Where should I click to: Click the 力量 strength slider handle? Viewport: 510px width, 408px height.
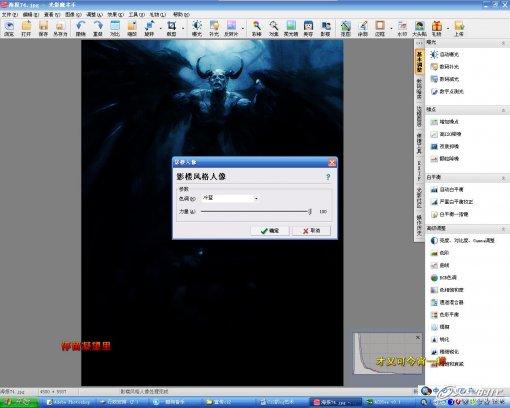310,211
